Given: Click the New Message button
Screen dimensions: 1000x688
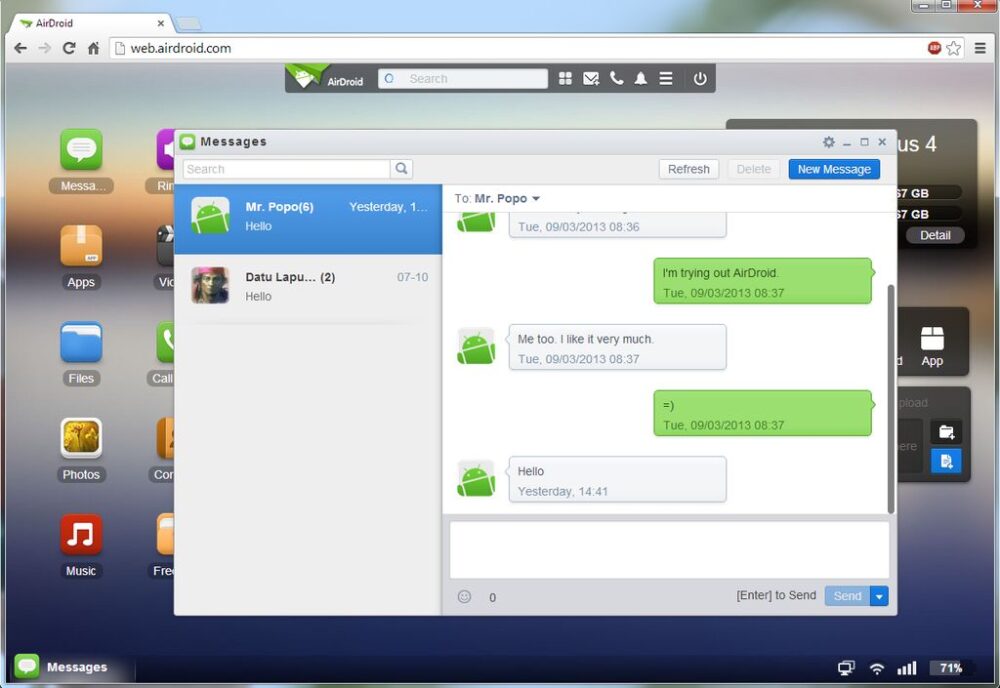Looking at the screenshot, I should 834,168.
